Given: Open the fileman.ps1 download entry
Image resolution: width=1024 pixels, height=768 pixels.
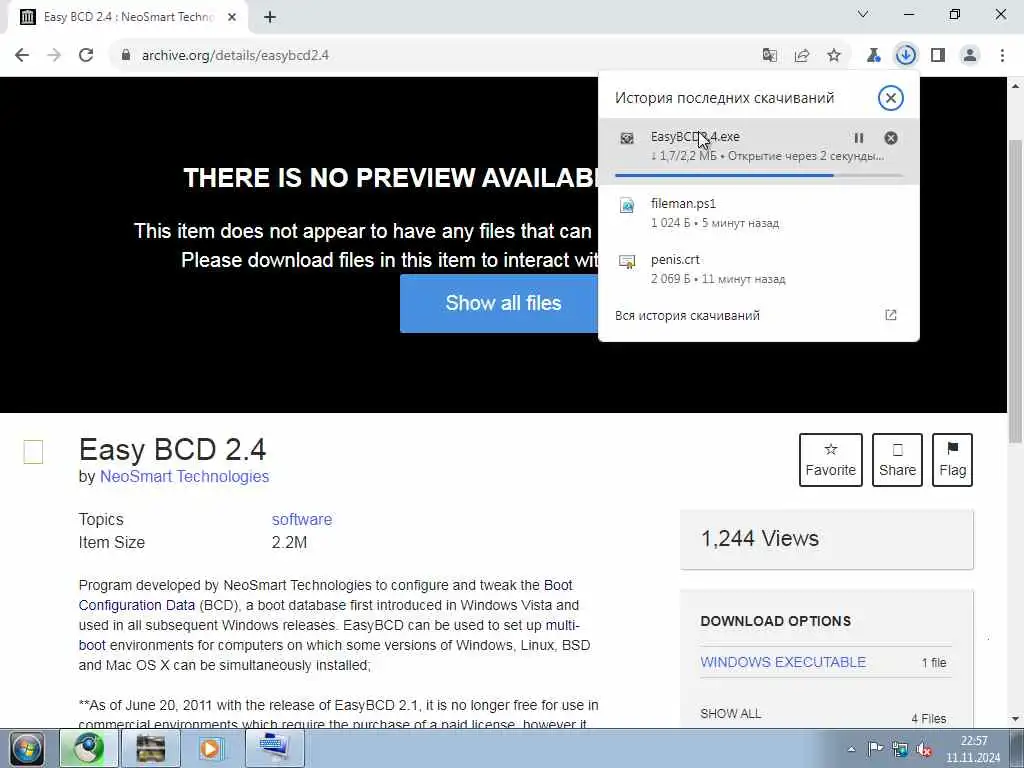Looking at the screenshot, I should (759, 213).
